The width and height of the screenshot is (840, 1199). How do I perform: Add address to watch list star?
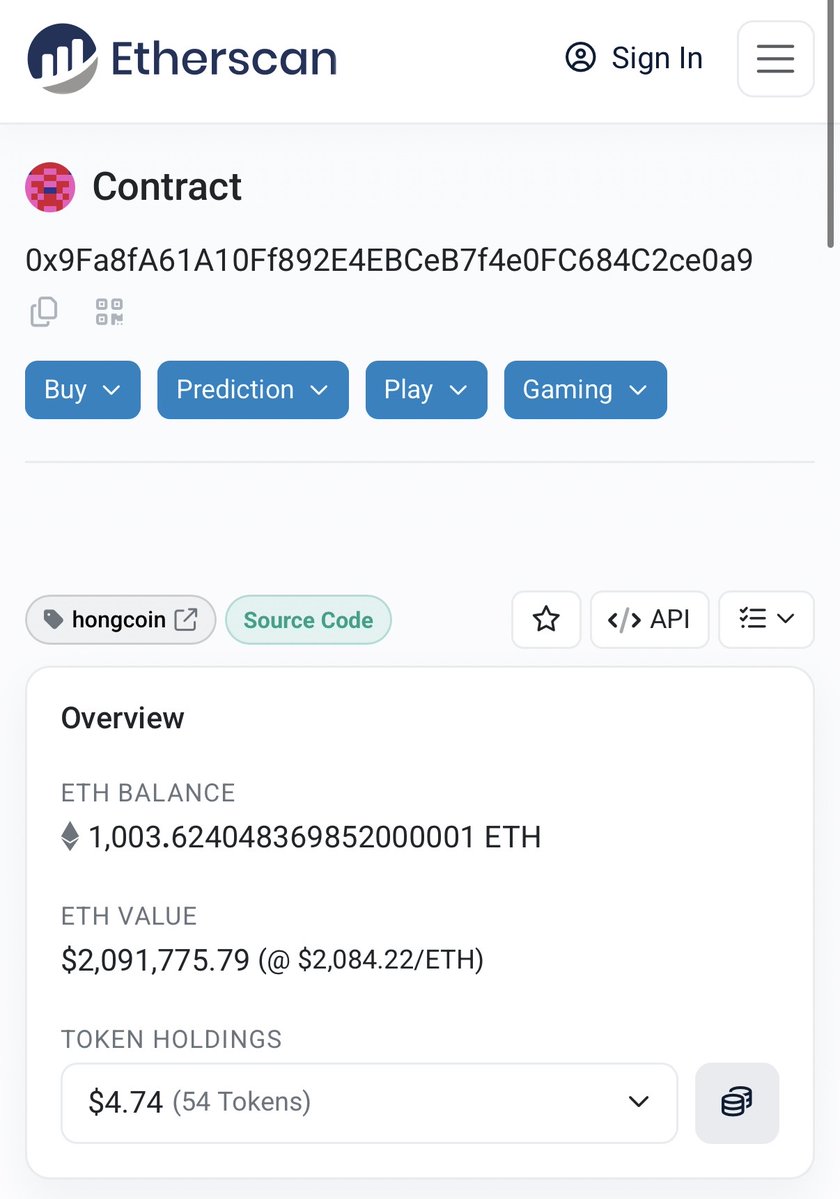pyautogui.click(x=546, y=619)
